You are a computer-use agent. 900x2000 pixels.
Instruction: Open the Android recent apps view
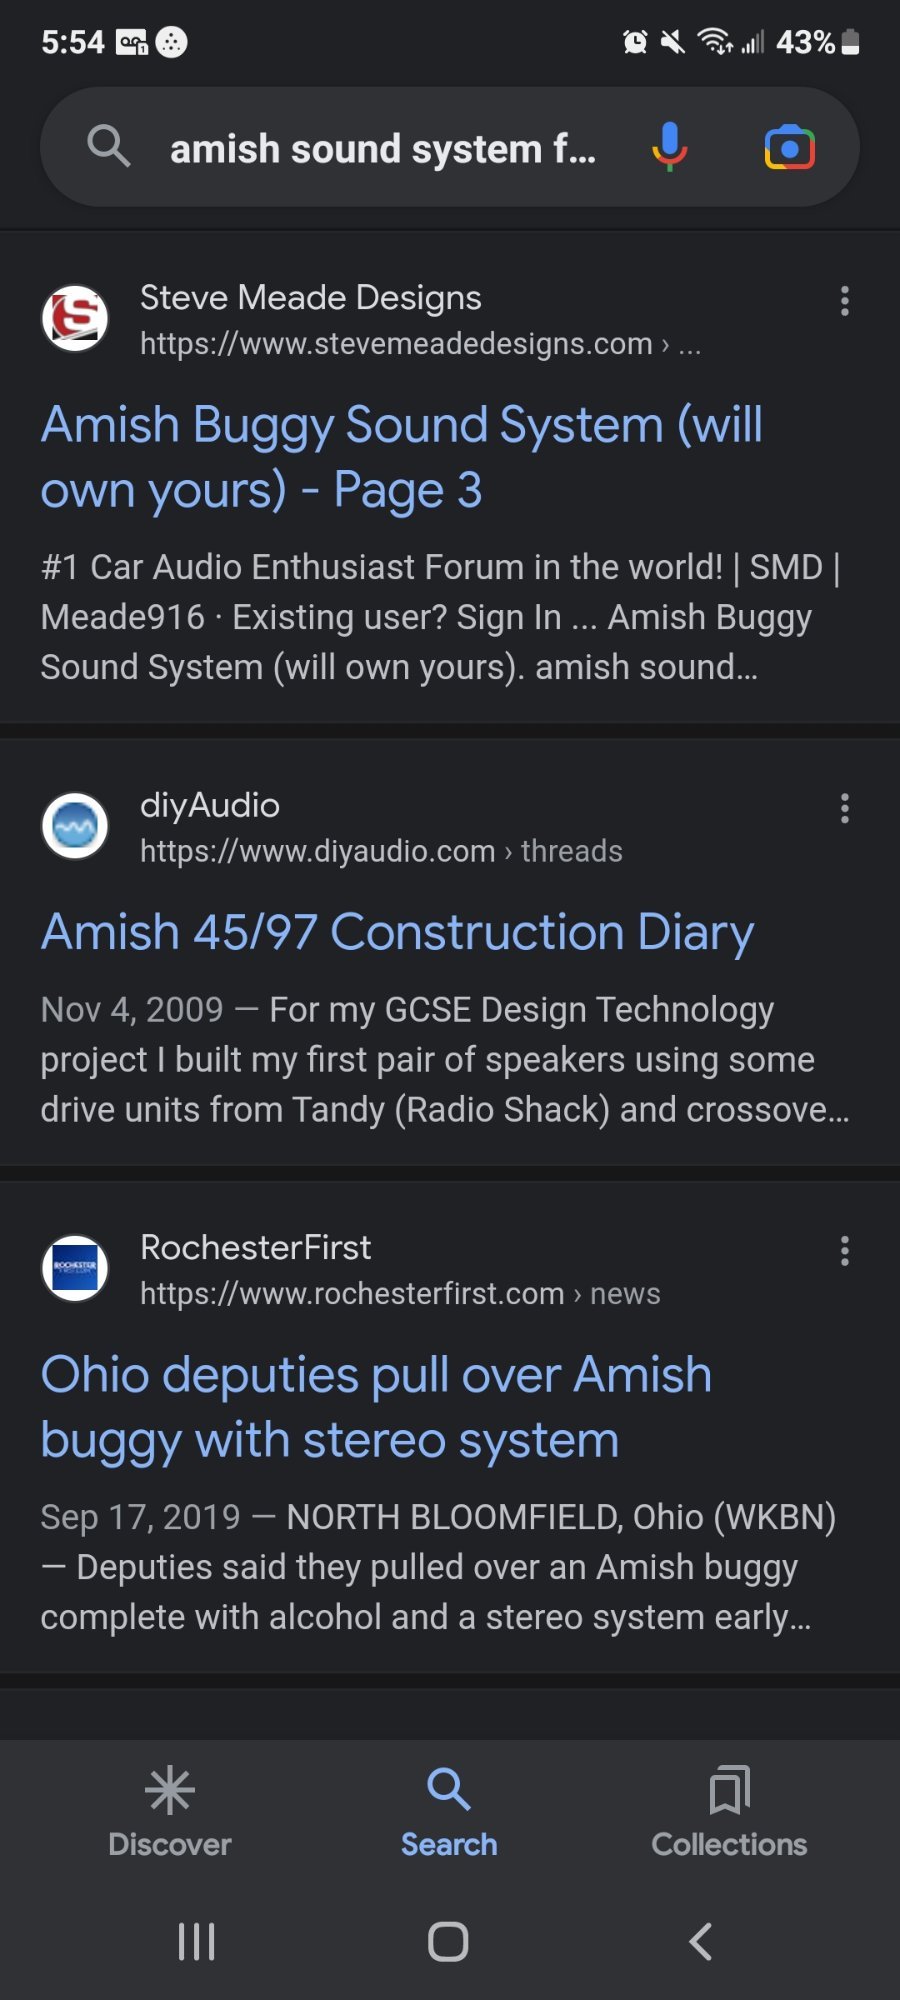[196, 1941]
